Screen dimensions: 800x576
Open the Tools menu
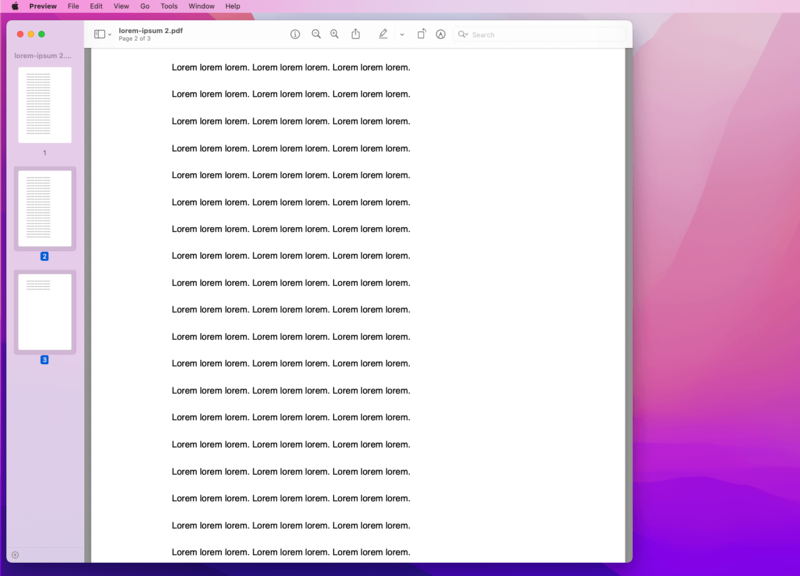point(170,5)
